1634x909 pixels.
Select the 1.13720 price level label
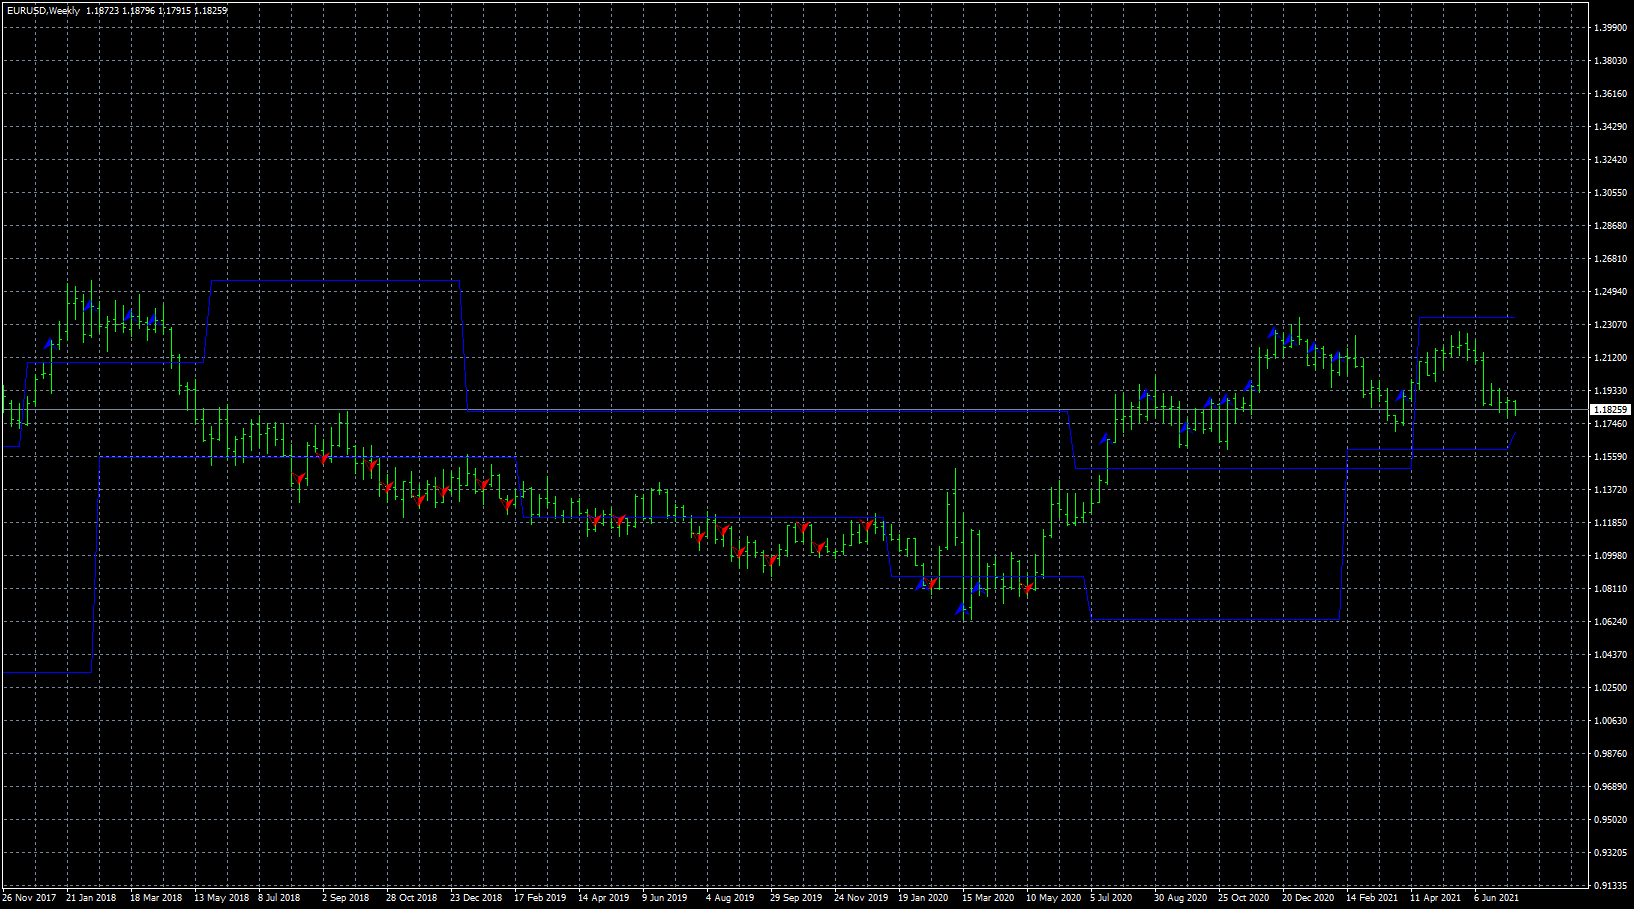1610,490
